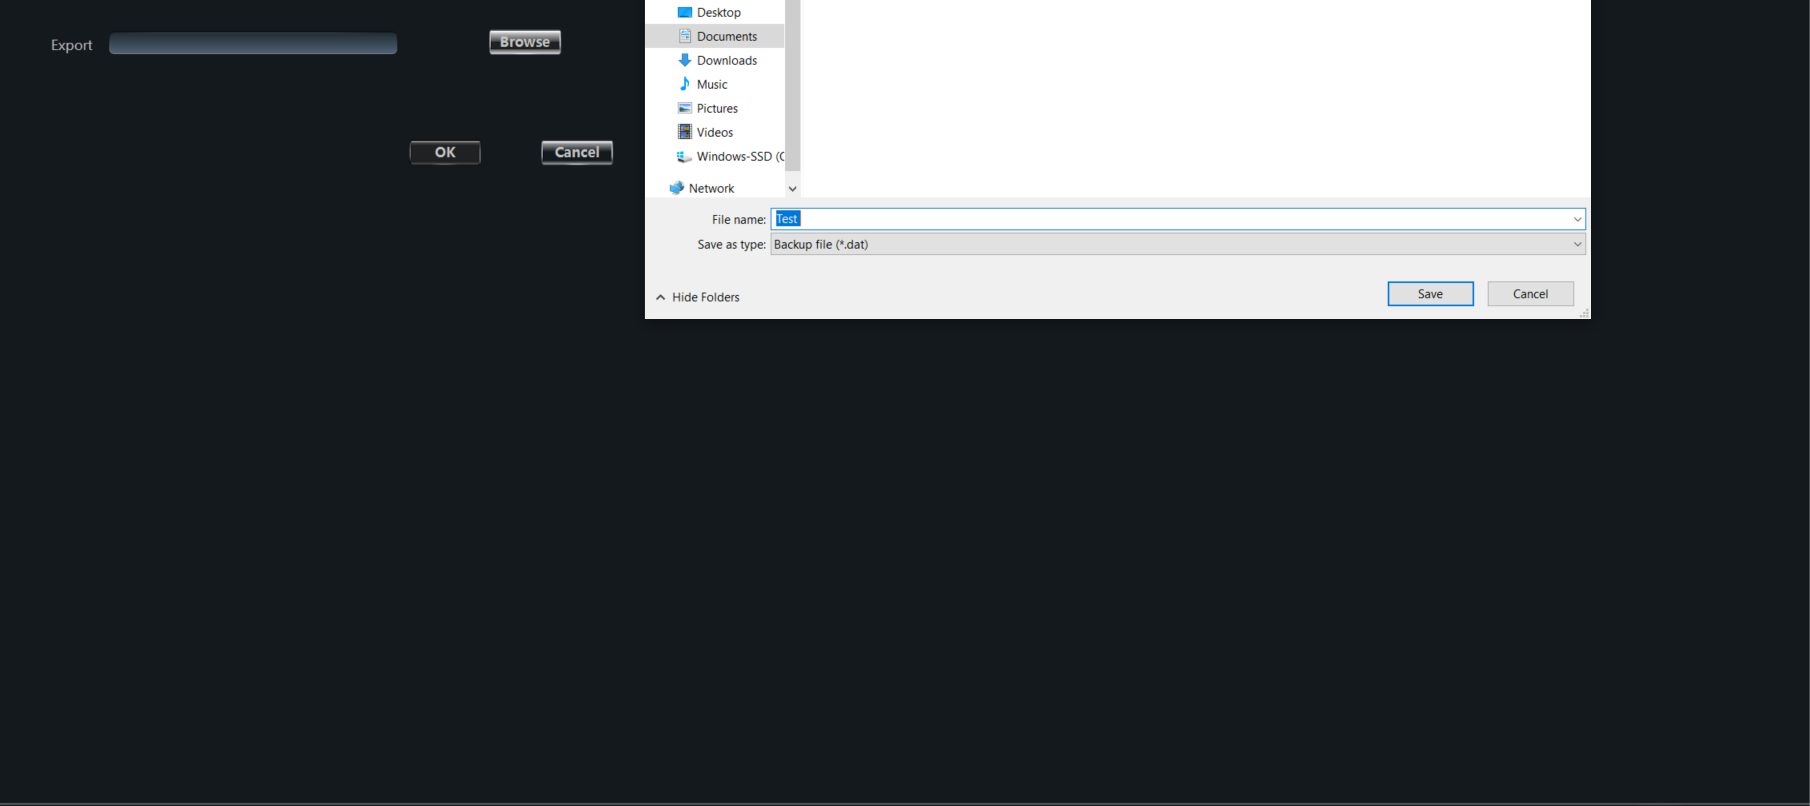Image resolution: width=1810 pixels, height=806 pixels.
Task: Open Downloads via its arrow icon
Action: pyautogui.click(x=685, y=60)
